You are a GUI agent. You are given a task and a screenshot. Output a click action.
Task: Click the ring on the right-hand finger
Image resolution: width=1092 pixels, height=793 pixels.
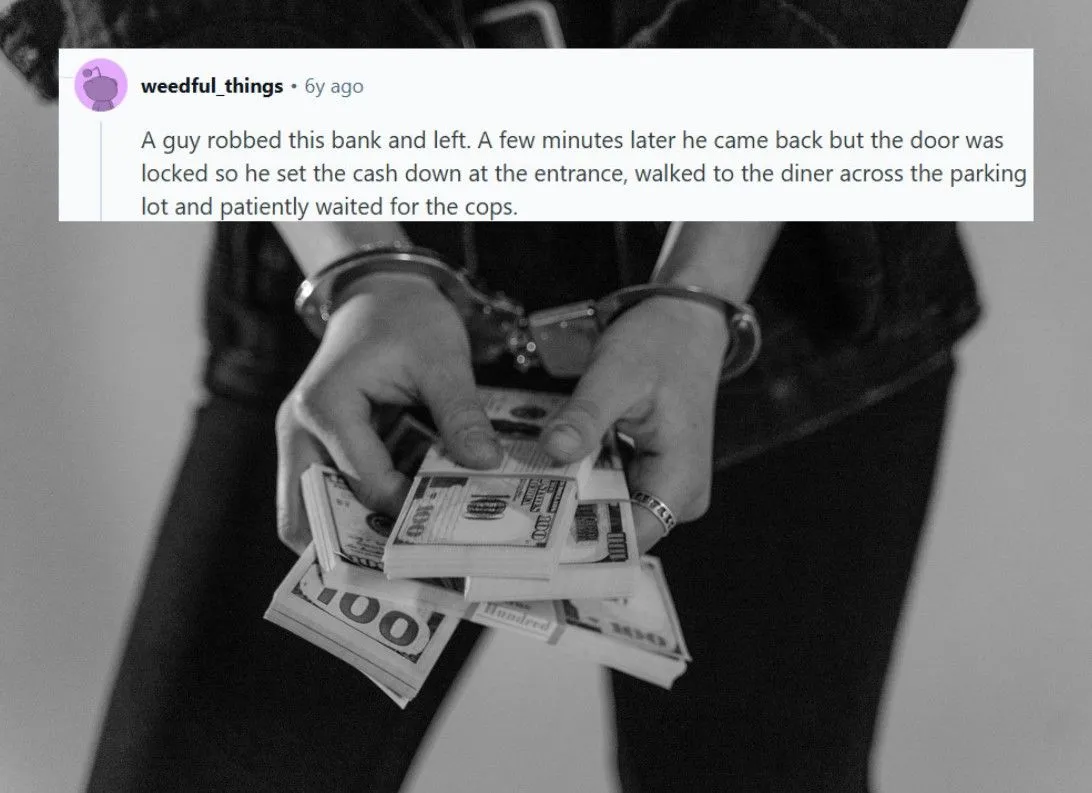pos(655,513)
